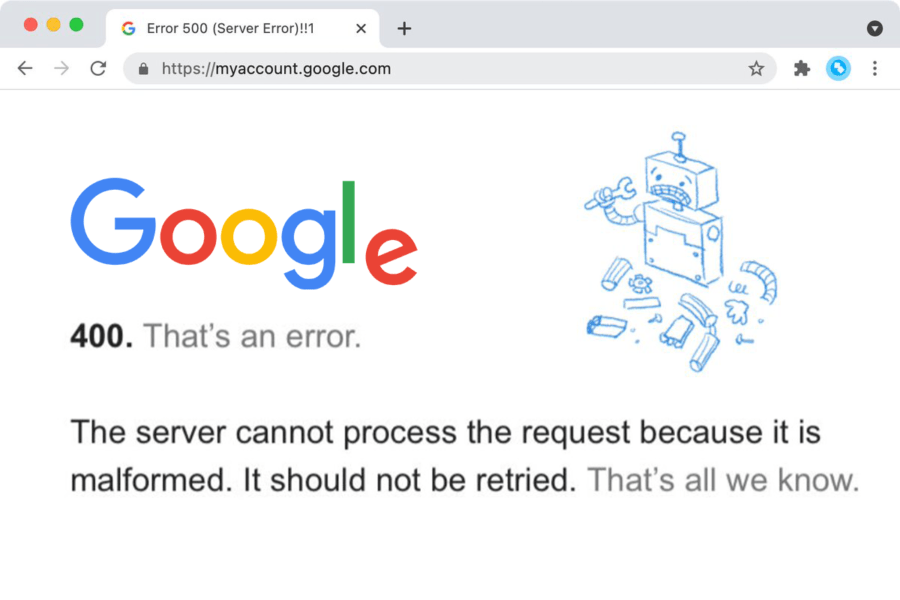The height and width of the screenshot is (600, 900).
Task: Click the forward navigation arrow
Action: (61, 68)
